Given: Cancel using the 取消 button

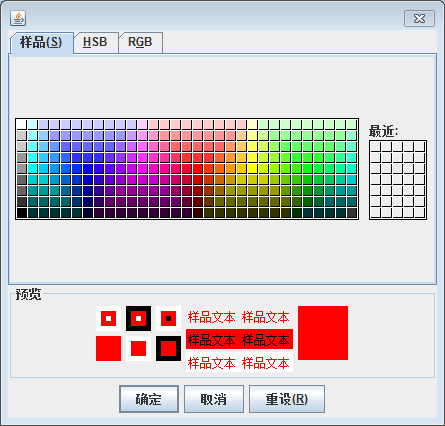Looking at the screenshot, I should pyautogui.click(x=214, y=399).
